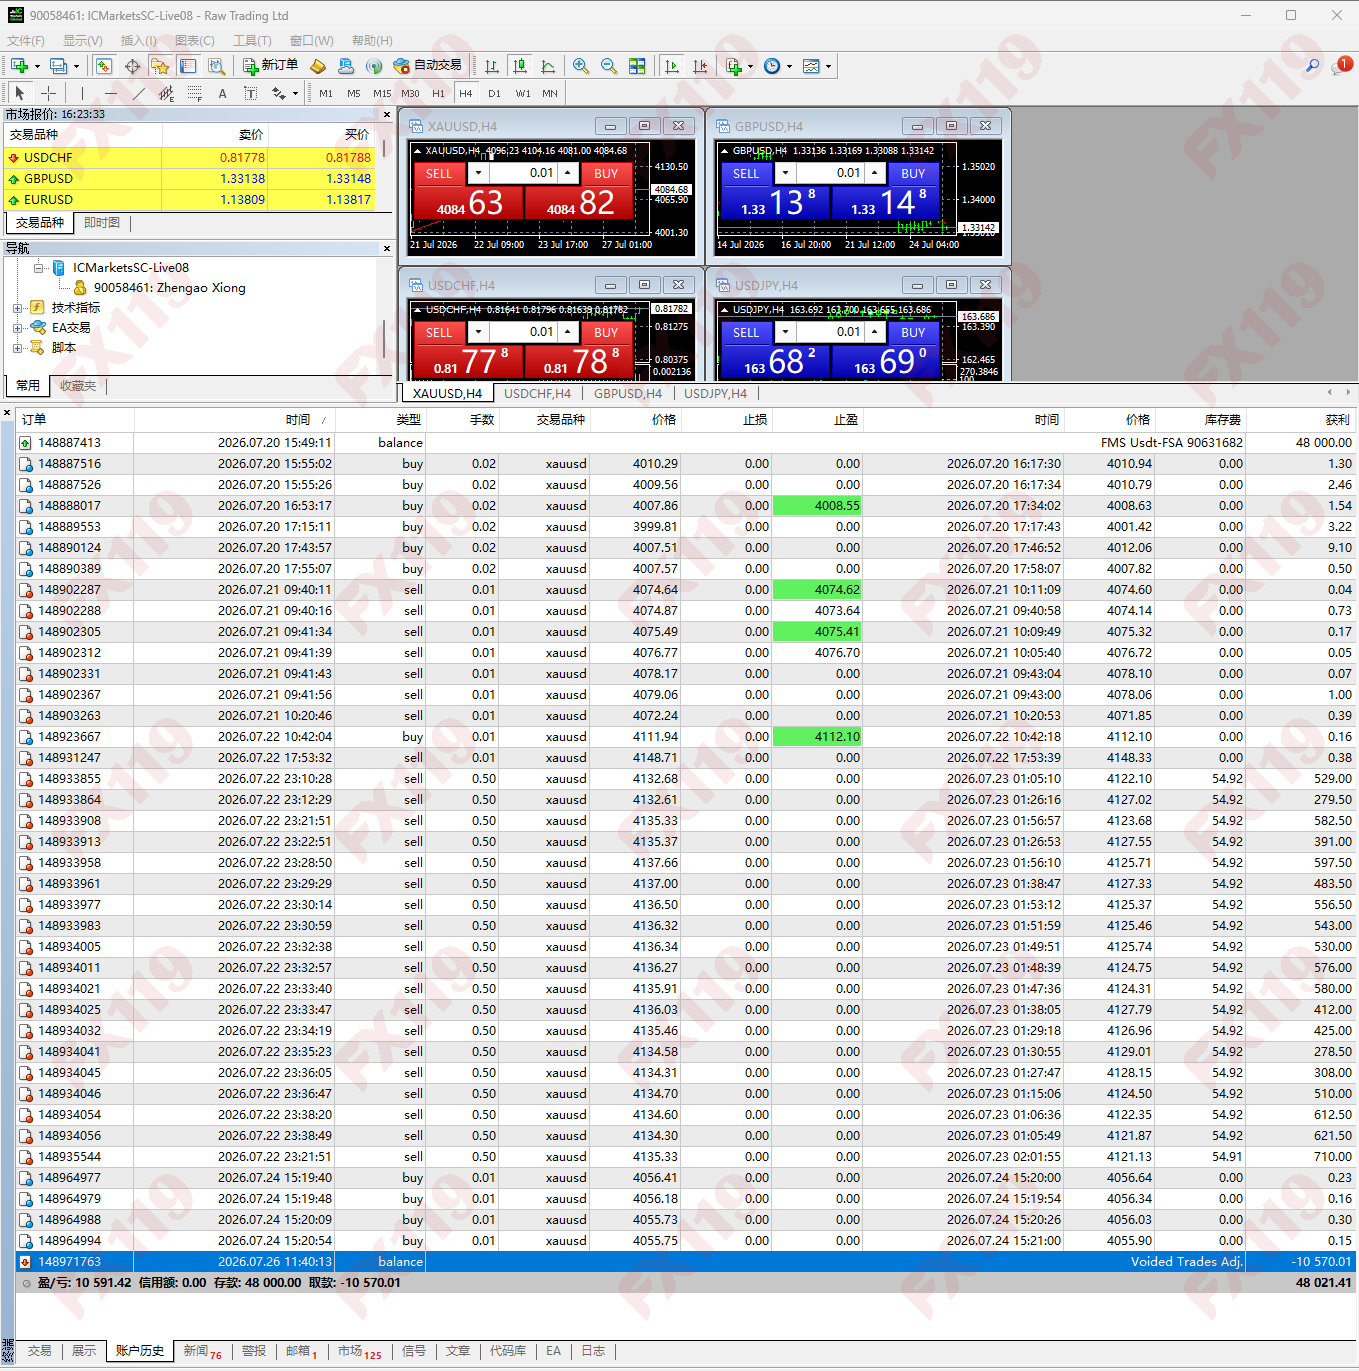This screenshot has height=1371, width=1359.
Task: Switch timeframe to H1
Action: pyautogui.click(x=438, y=93)
